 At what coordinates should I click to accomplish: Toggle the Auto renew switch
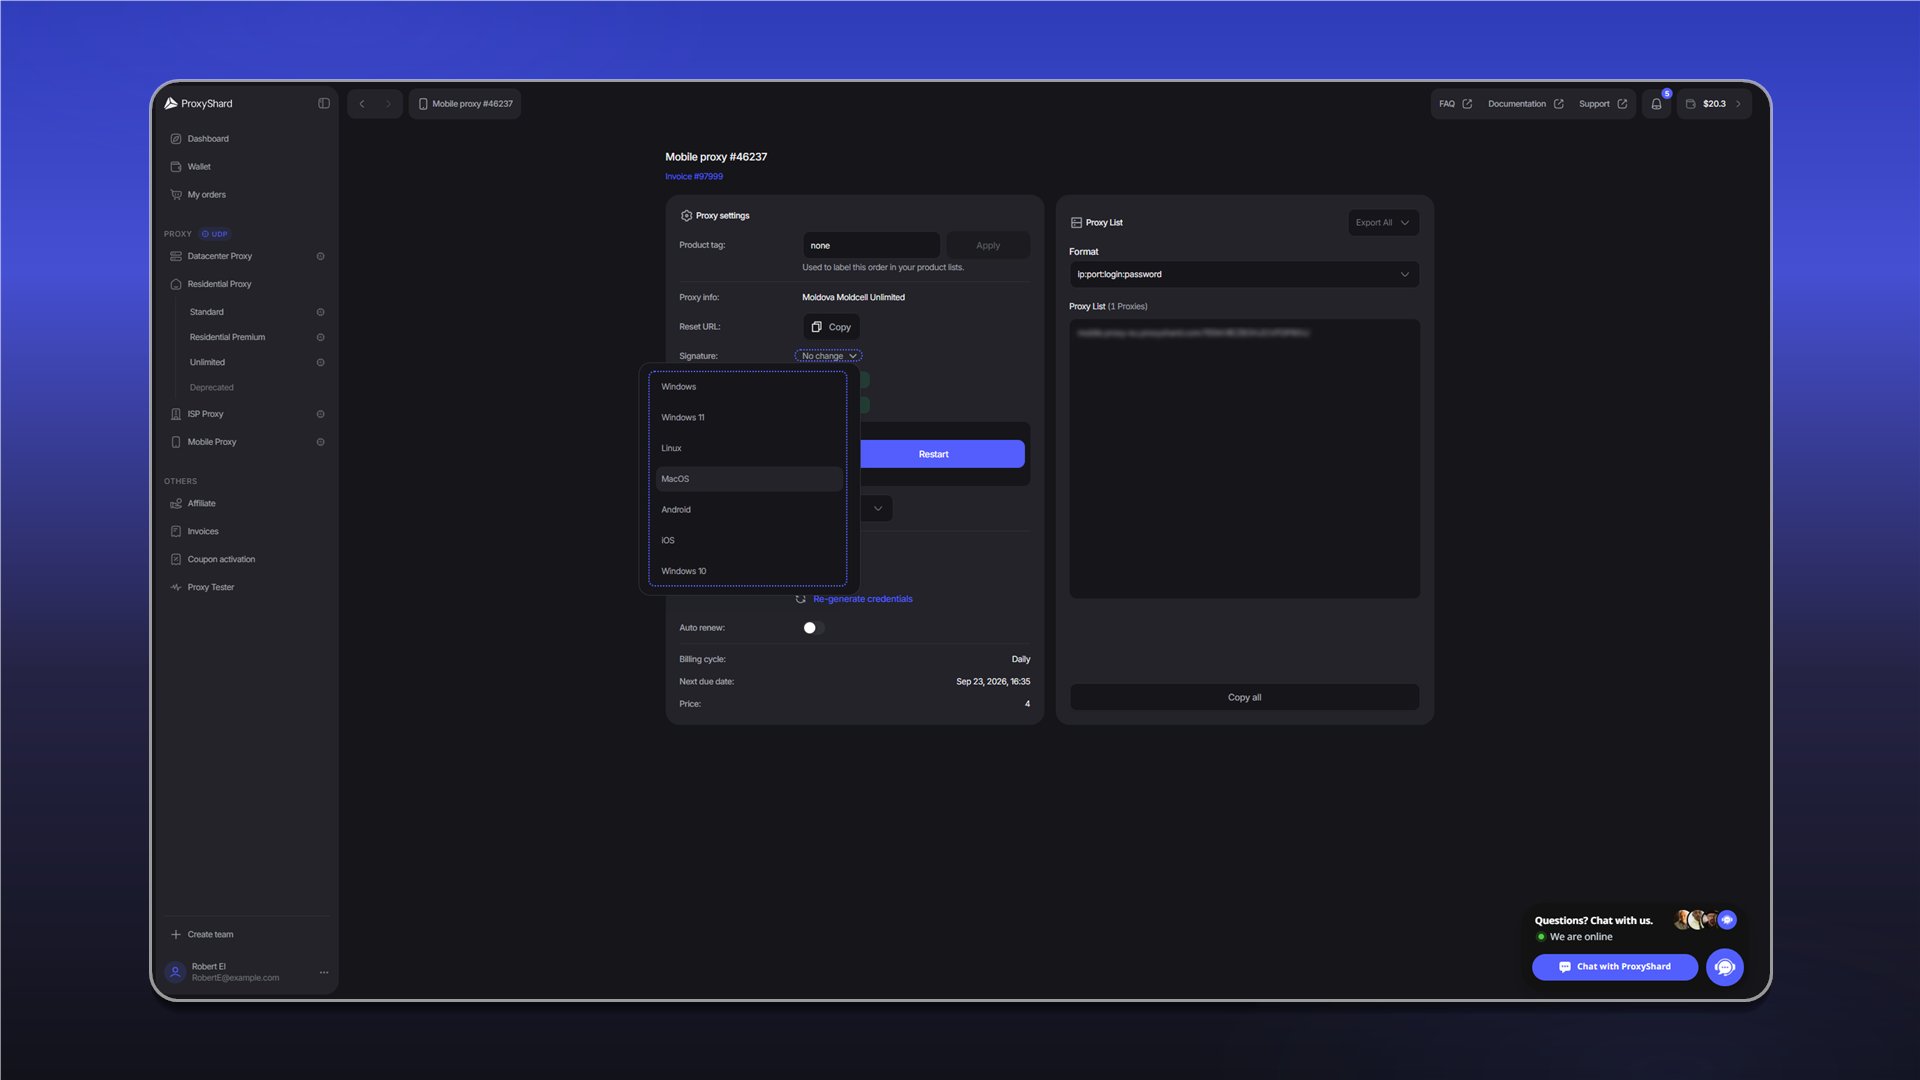[x=813, y=628]
